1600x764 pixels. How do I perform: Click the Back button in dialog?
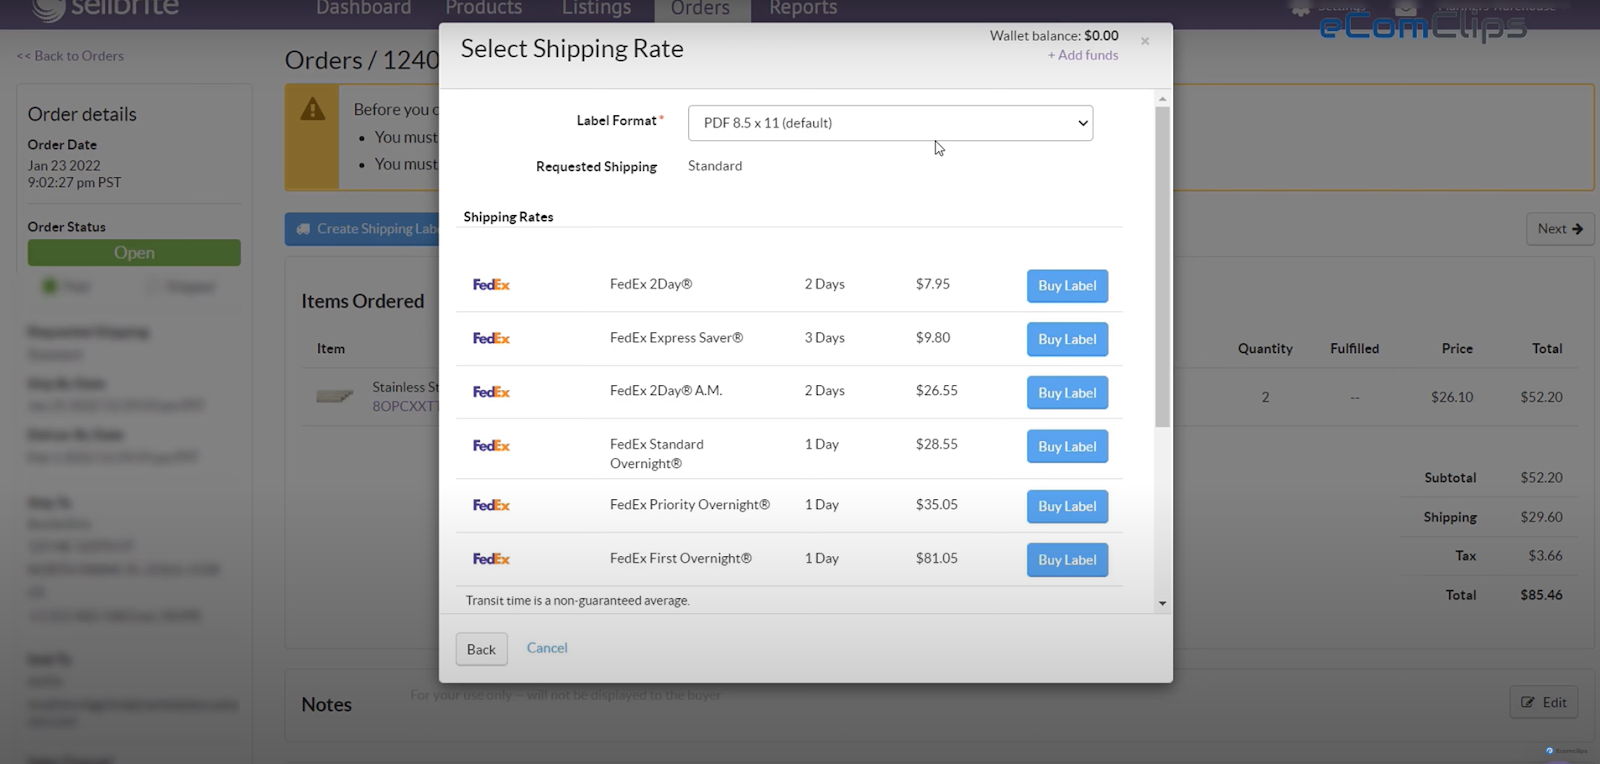pos(481,649)
